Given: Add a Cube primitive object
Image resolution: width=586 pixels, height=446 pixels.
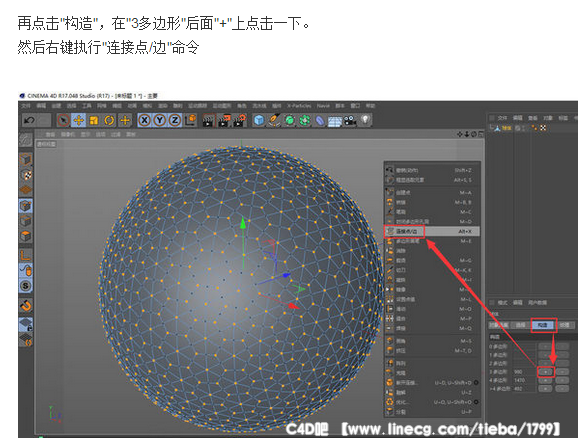Looking at the screenshot, I should click(259, 120).
